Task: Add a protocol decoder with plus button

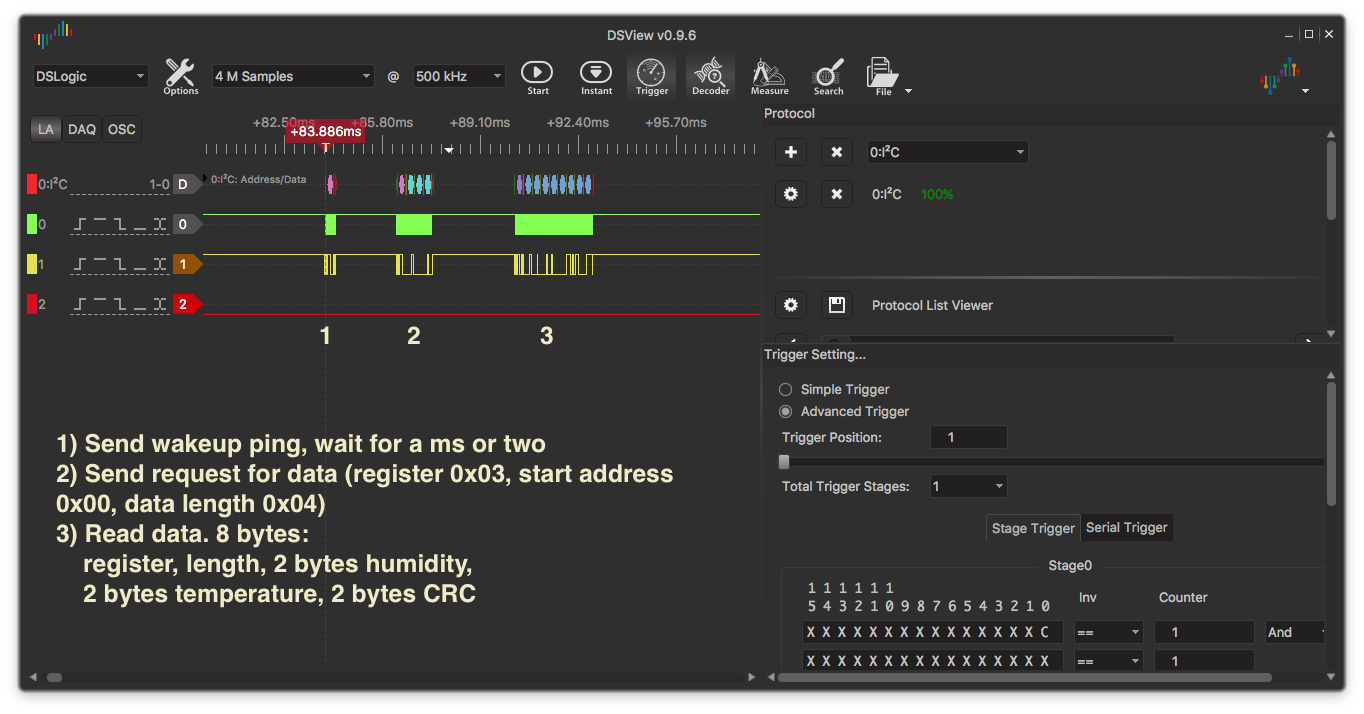Action: [791, 153]
